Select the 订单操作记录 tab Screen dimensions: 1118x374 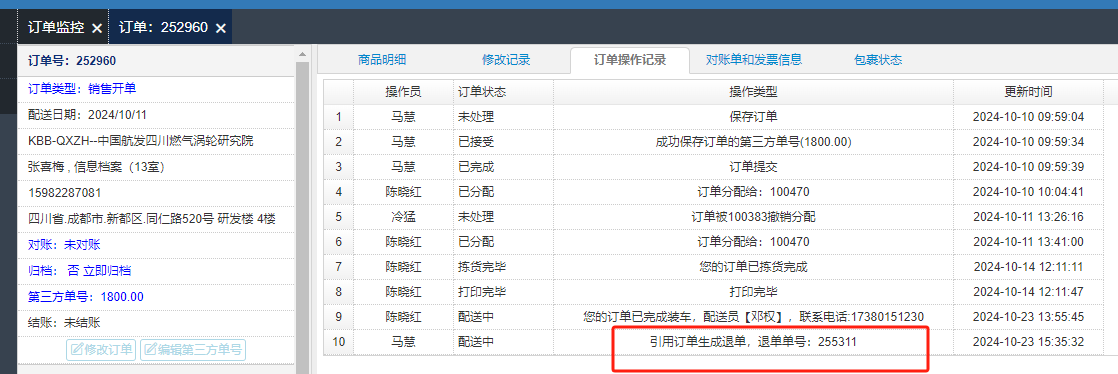click(x=630, y=60)
